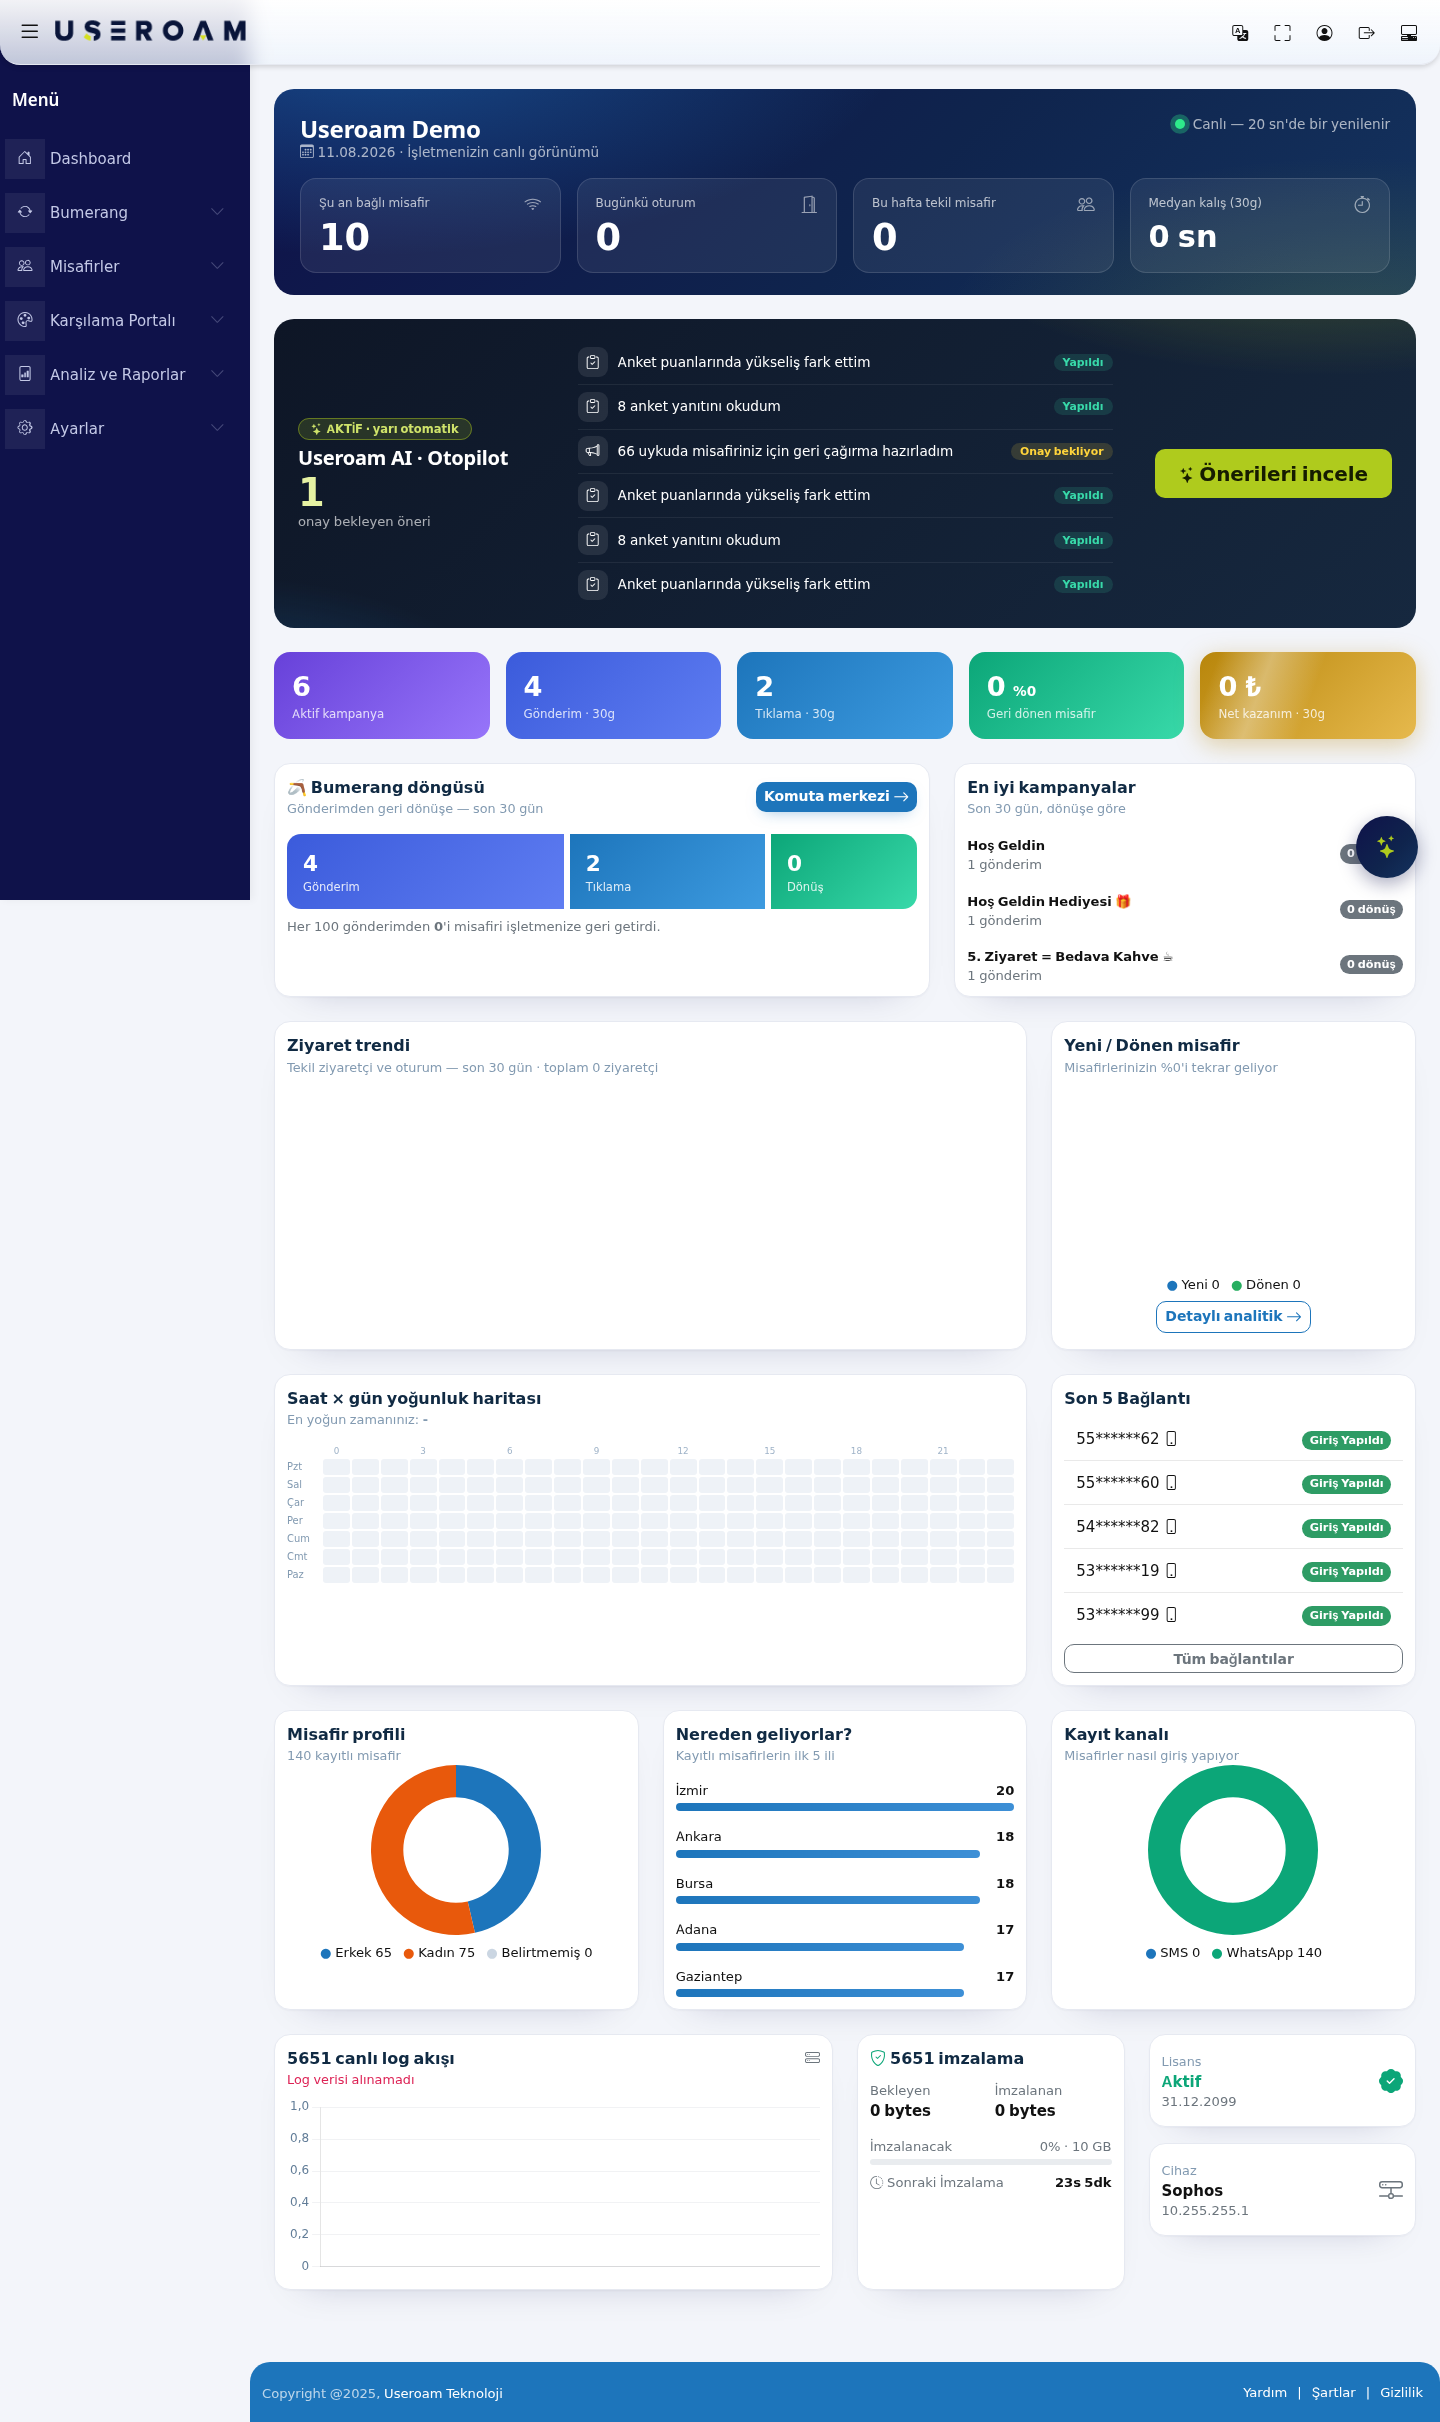1440x2422 pixels.
Task: Click the Aktif kampanya purple card
Action: pyautogui.click(x=382, y=696)
